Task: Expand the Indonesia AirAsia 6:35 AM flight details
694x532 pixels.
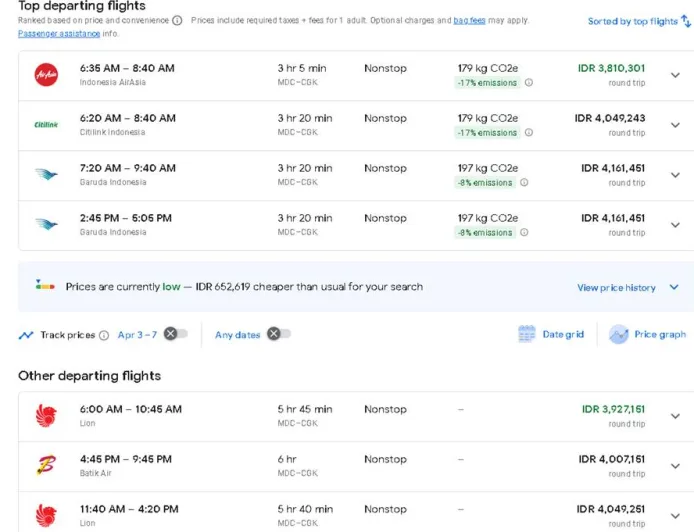Action: (x=674, y=75)
